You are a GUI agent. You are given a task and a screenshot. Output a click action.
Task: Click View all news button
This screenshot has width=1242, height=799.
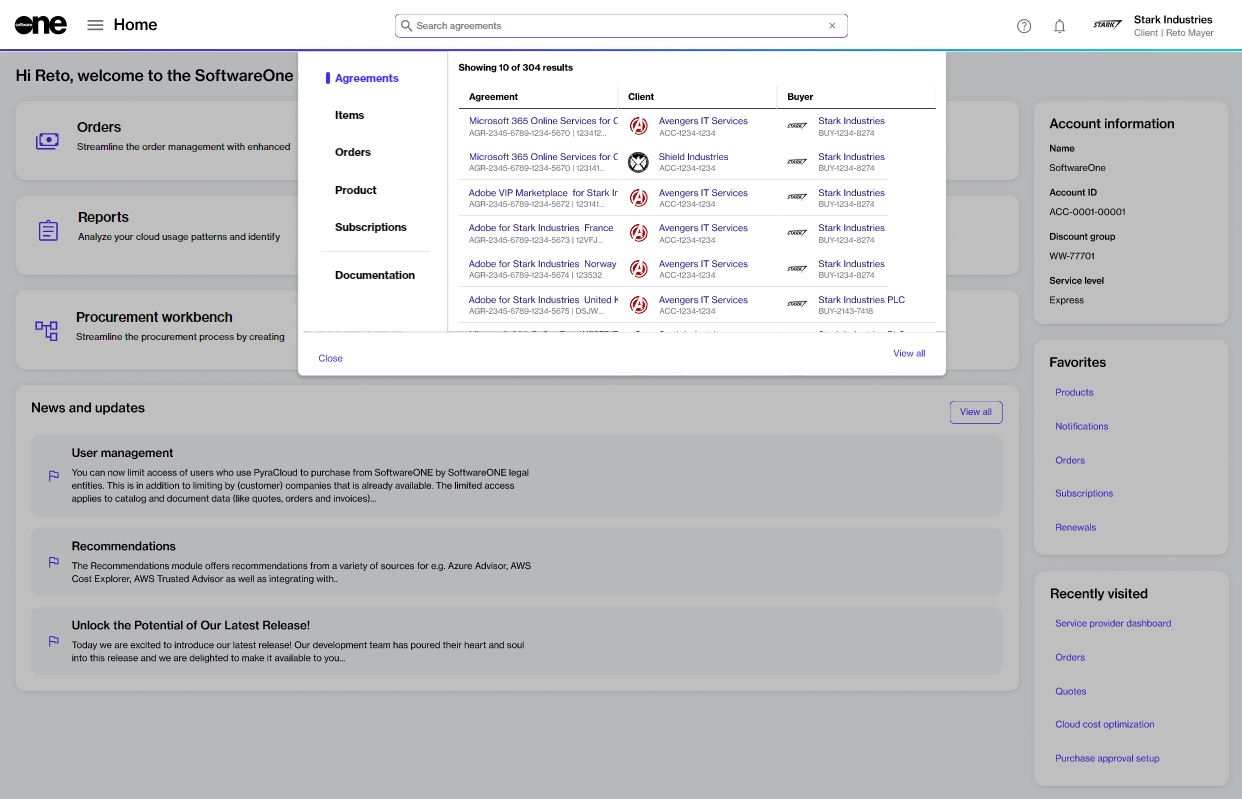point(975,412)
